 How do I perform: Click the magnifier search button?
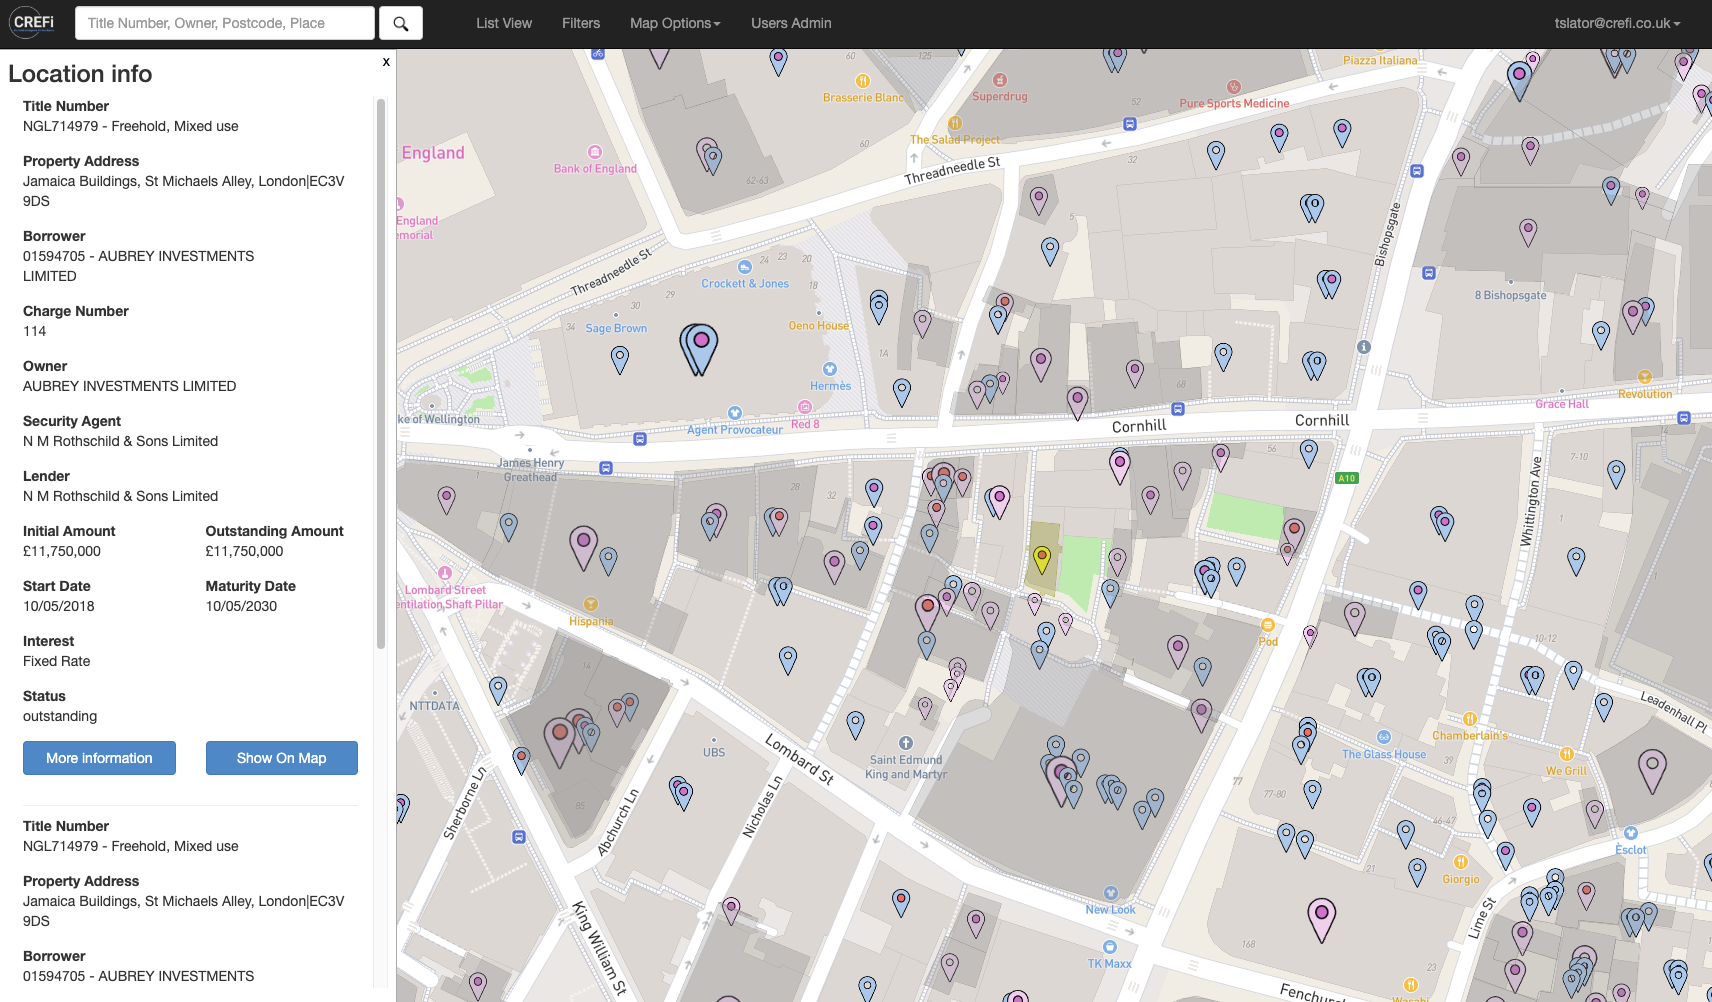[401, 23]
